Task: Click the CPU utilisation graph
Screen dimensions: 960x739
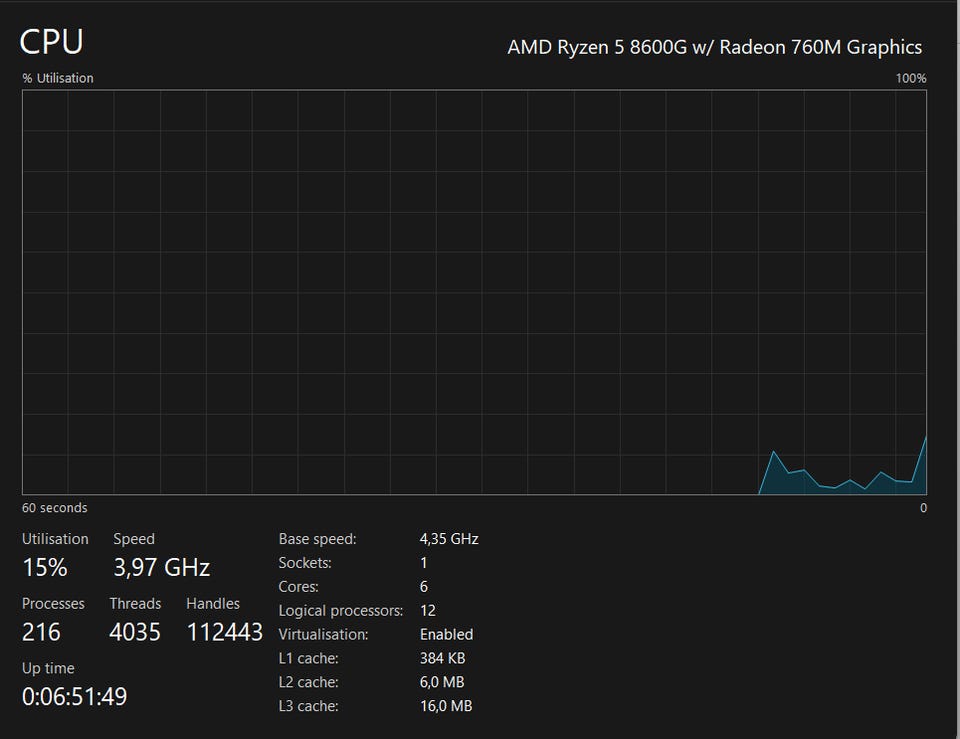Action: 474,292
